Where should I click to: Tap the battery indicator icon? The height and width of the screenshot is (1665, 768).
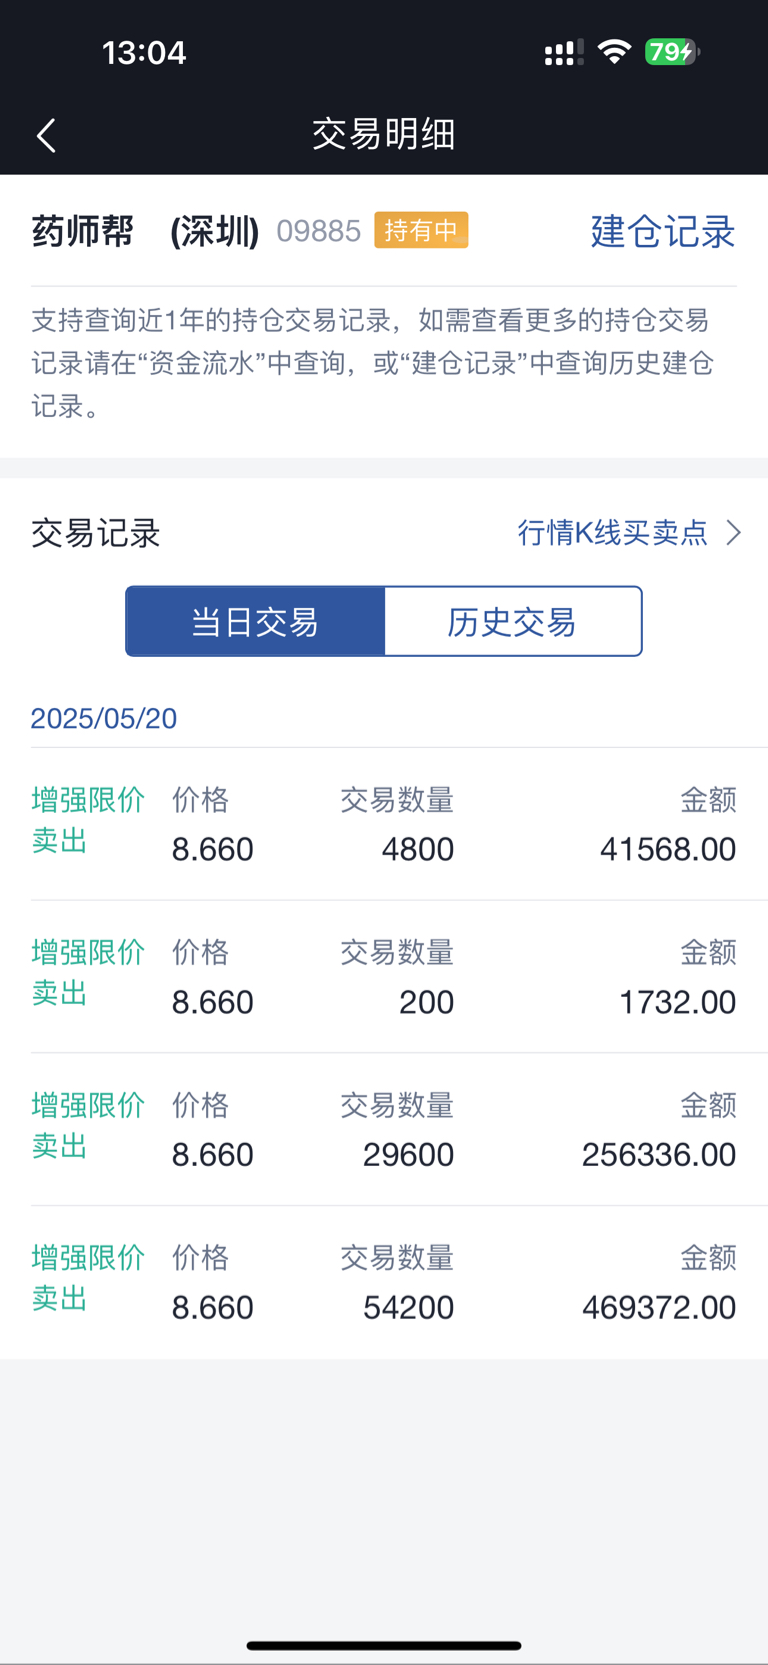pos(672,52)
